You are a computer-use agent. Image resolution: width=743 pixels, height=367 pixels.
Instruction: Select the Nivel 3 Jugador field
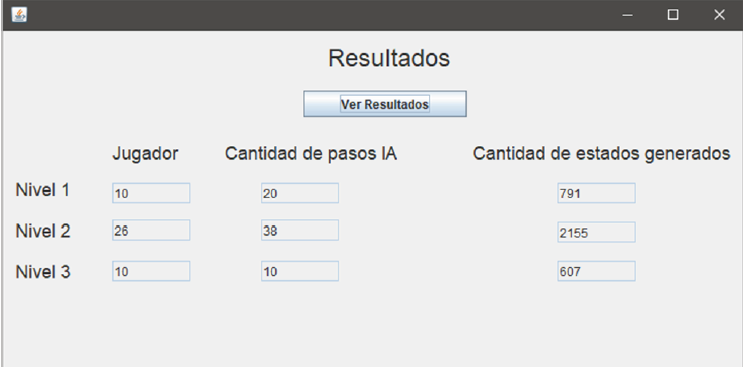pos(151,271)
